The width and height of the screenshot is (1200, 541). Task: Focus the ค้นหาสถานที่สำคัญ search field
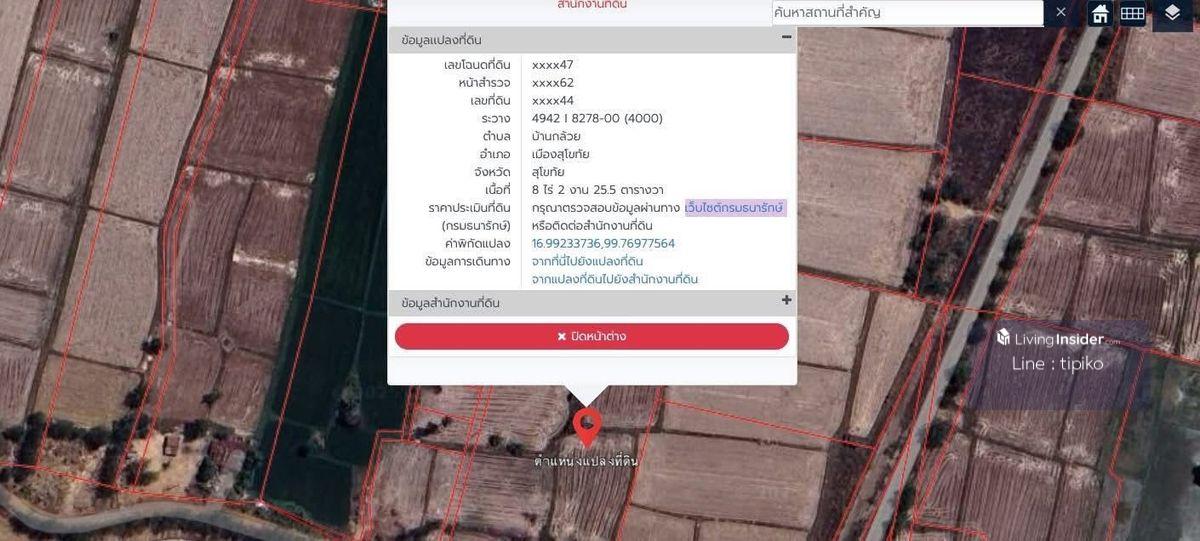[x=906, y=13]
